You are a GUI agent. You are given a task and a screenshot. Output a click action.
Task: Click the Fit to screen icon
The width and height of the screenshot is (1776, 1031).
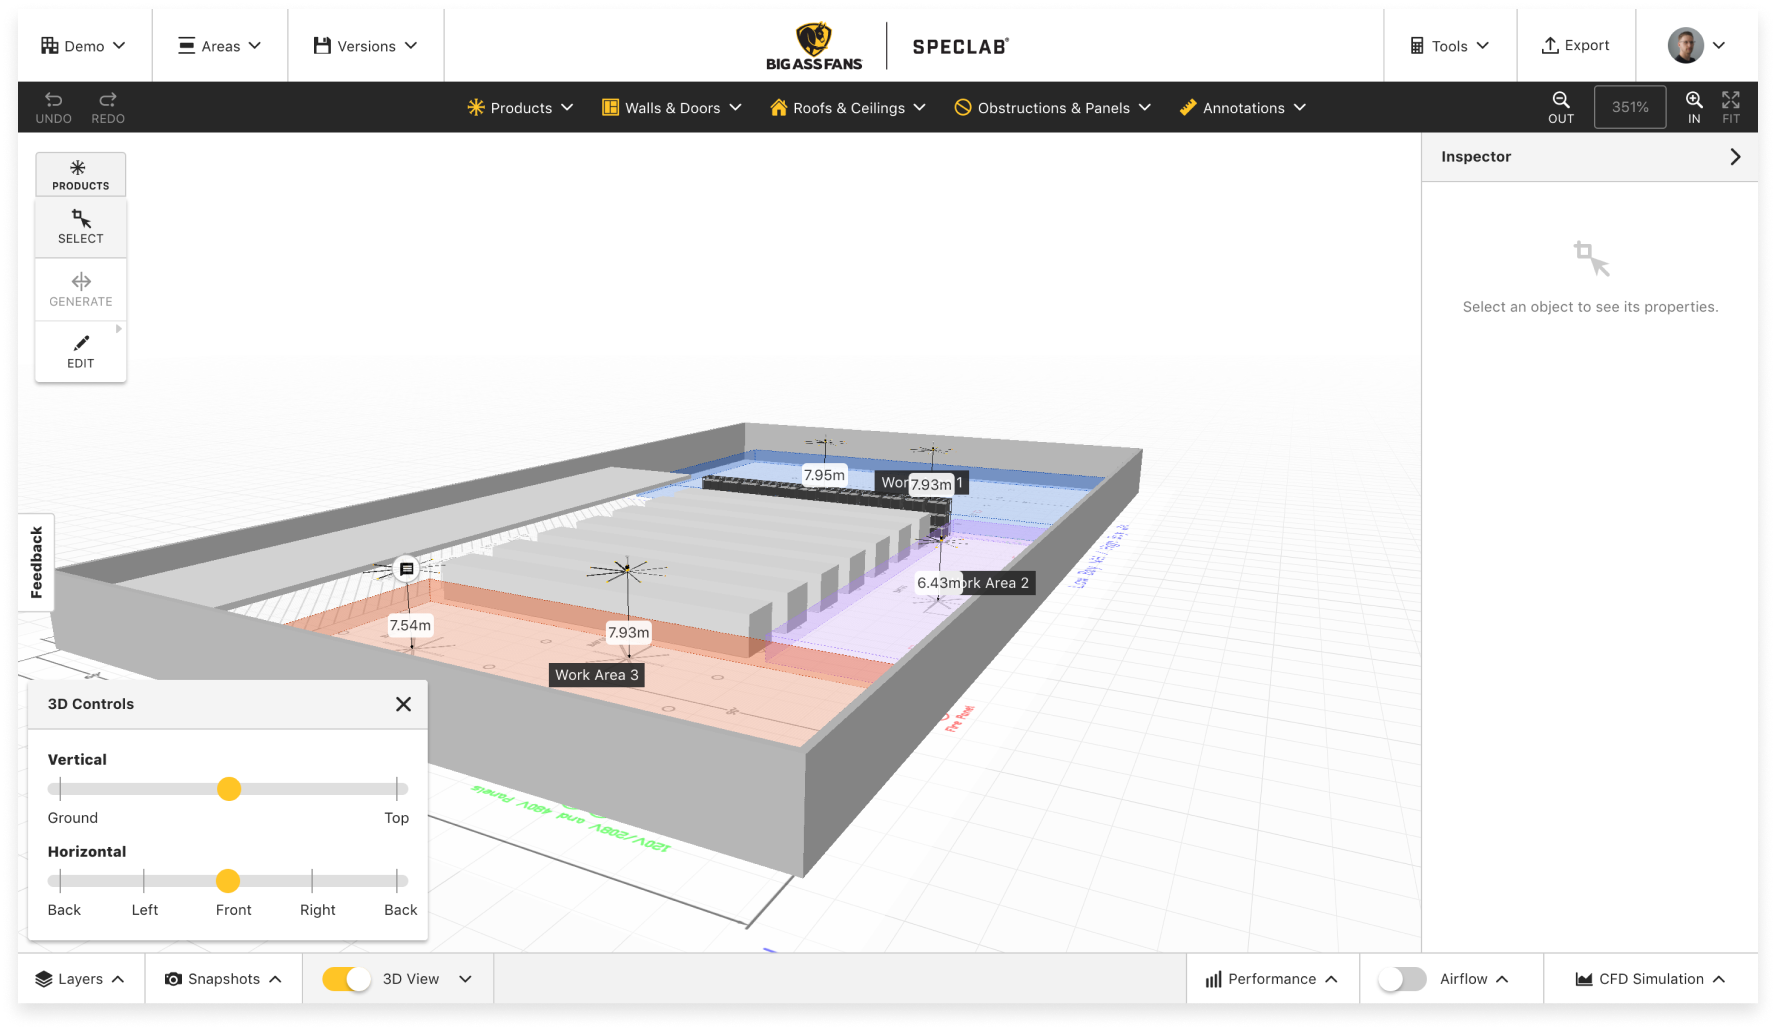pyautogui.click(x=1731, y=100)
